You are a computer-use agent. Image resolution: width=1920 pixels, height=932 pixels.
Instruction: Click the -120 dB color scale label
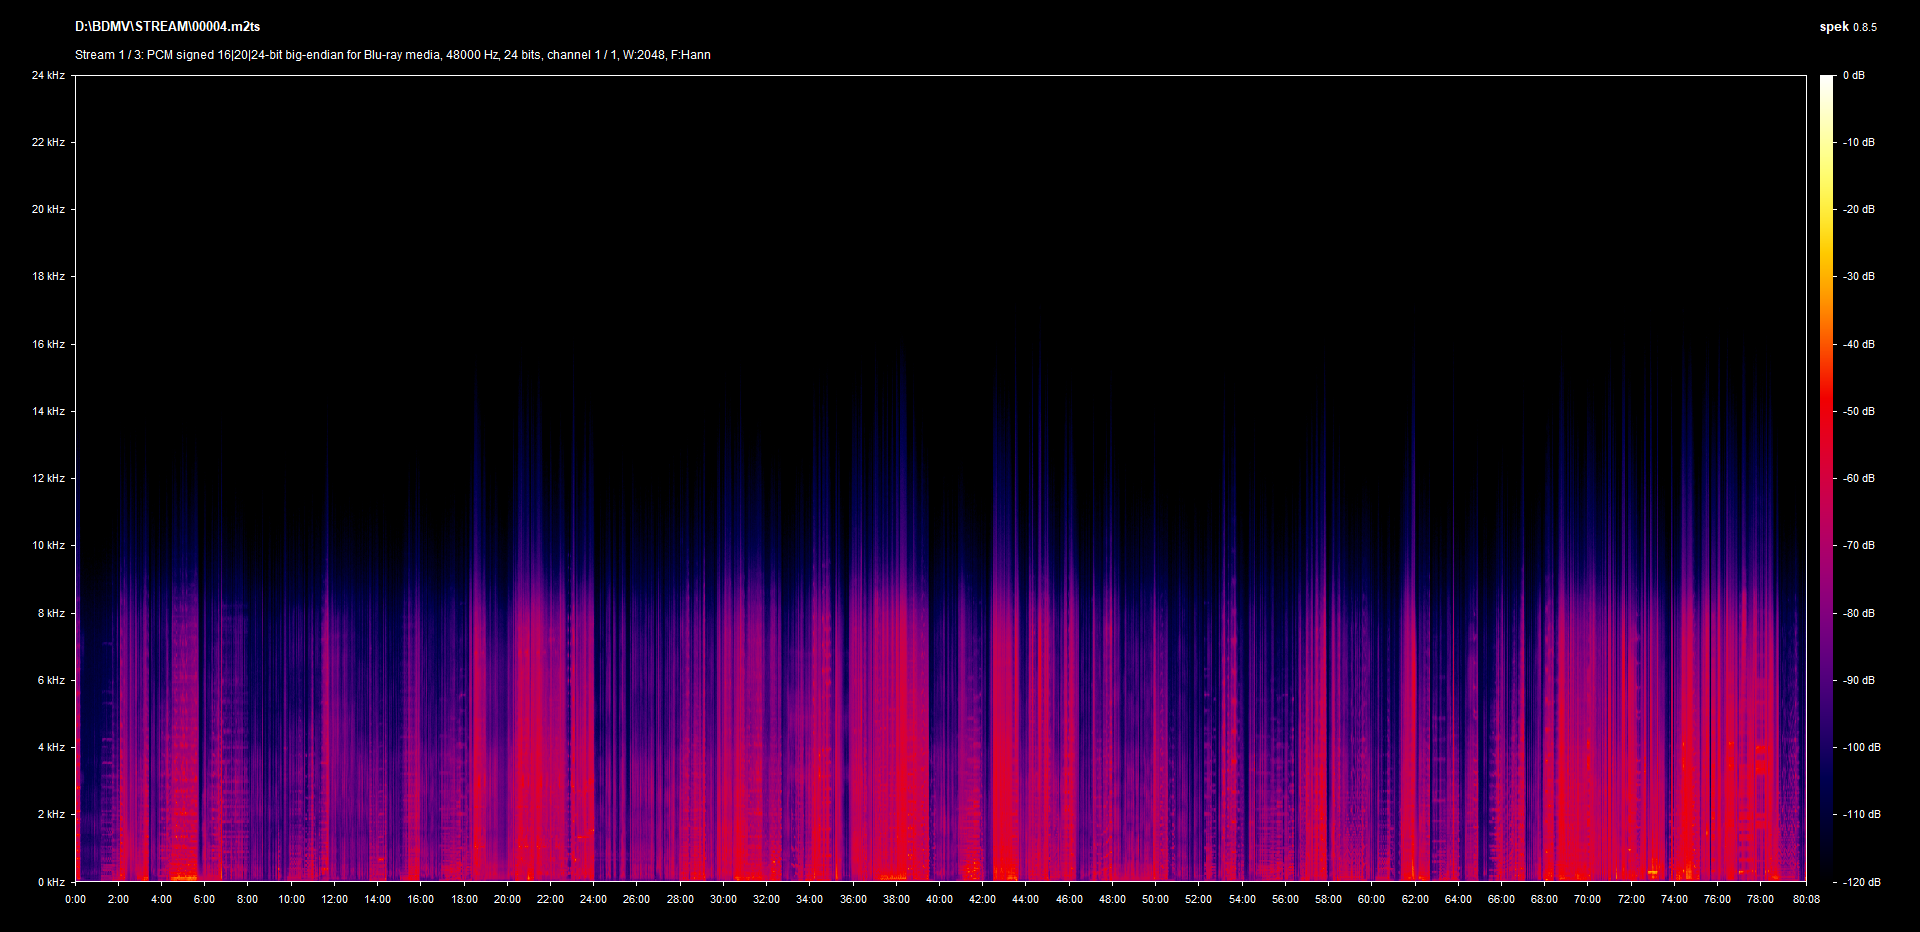tap(1861, 882)
